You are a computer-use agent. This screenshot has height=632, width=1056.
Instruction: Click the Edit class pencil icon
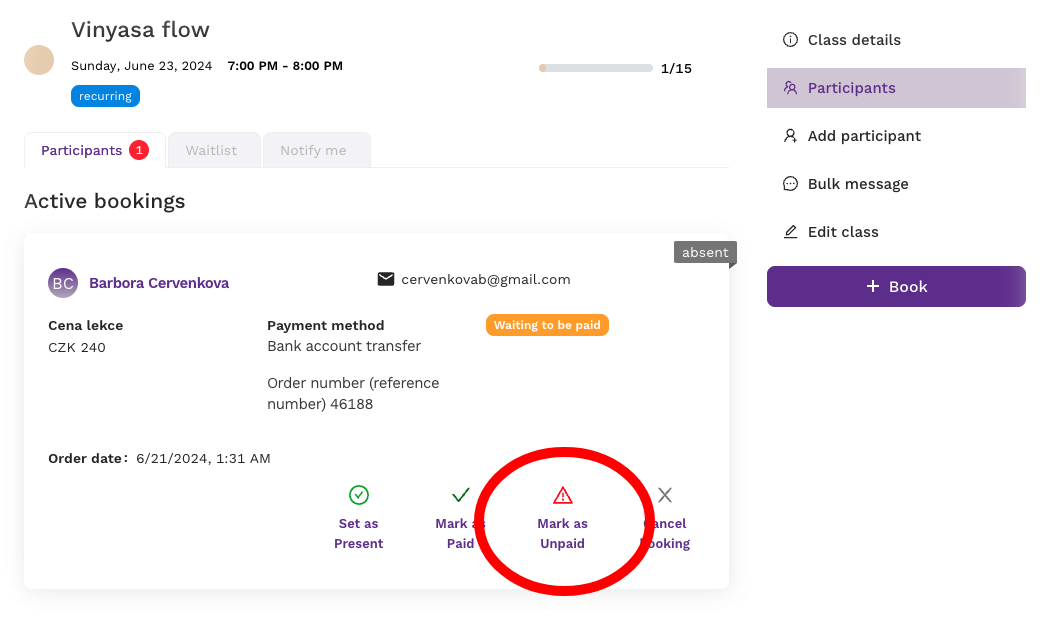[790, 232]
